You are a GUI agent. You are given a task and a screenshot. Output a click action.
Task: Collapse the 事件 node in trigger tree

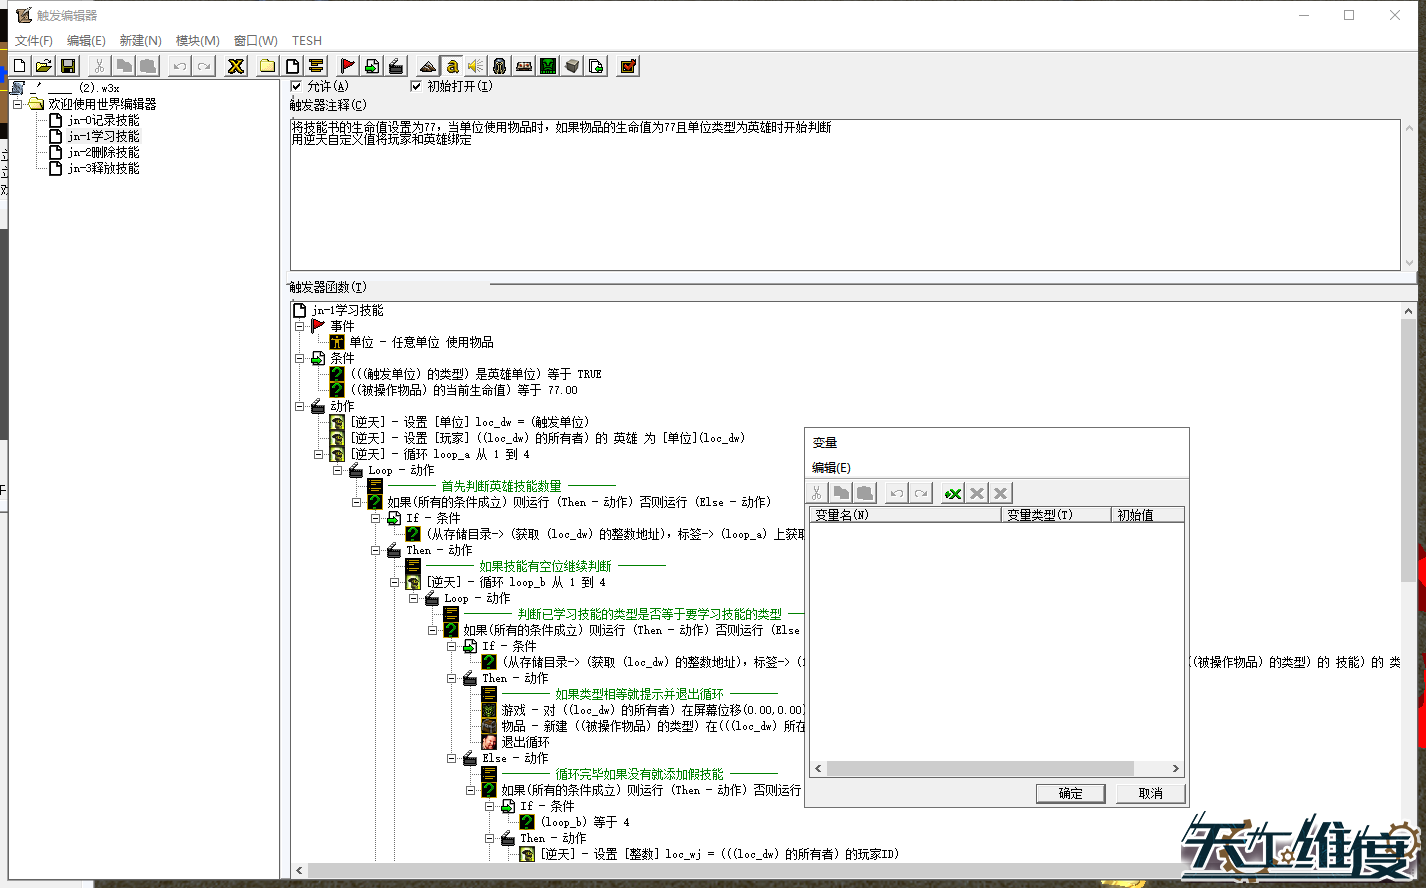(300, 326)
